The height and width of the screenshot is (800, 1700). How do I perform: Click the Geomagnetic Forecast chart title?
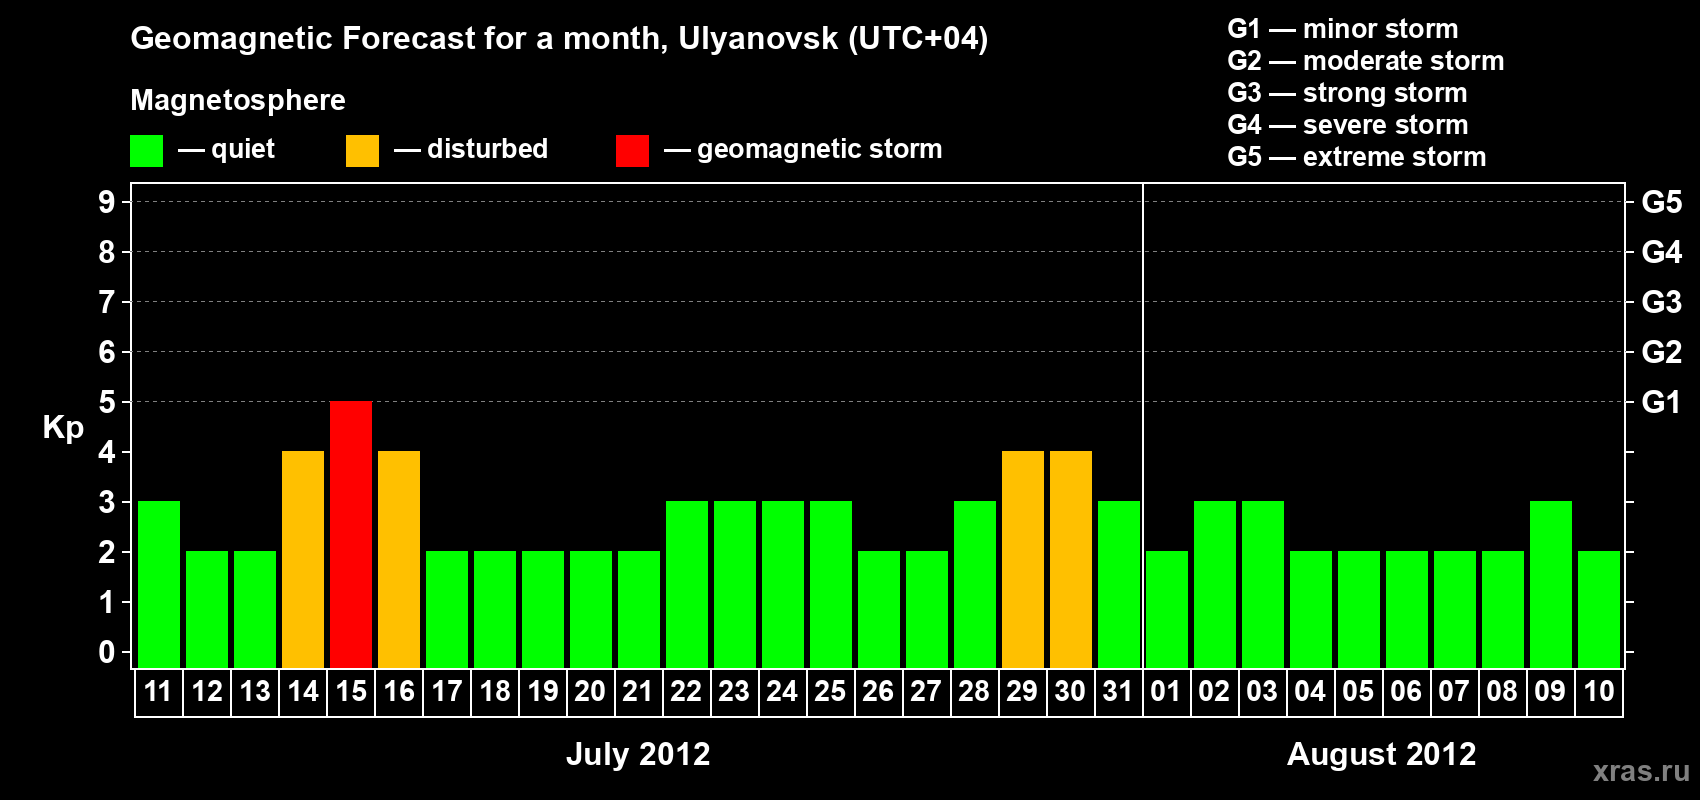click(x=559, y=39)
